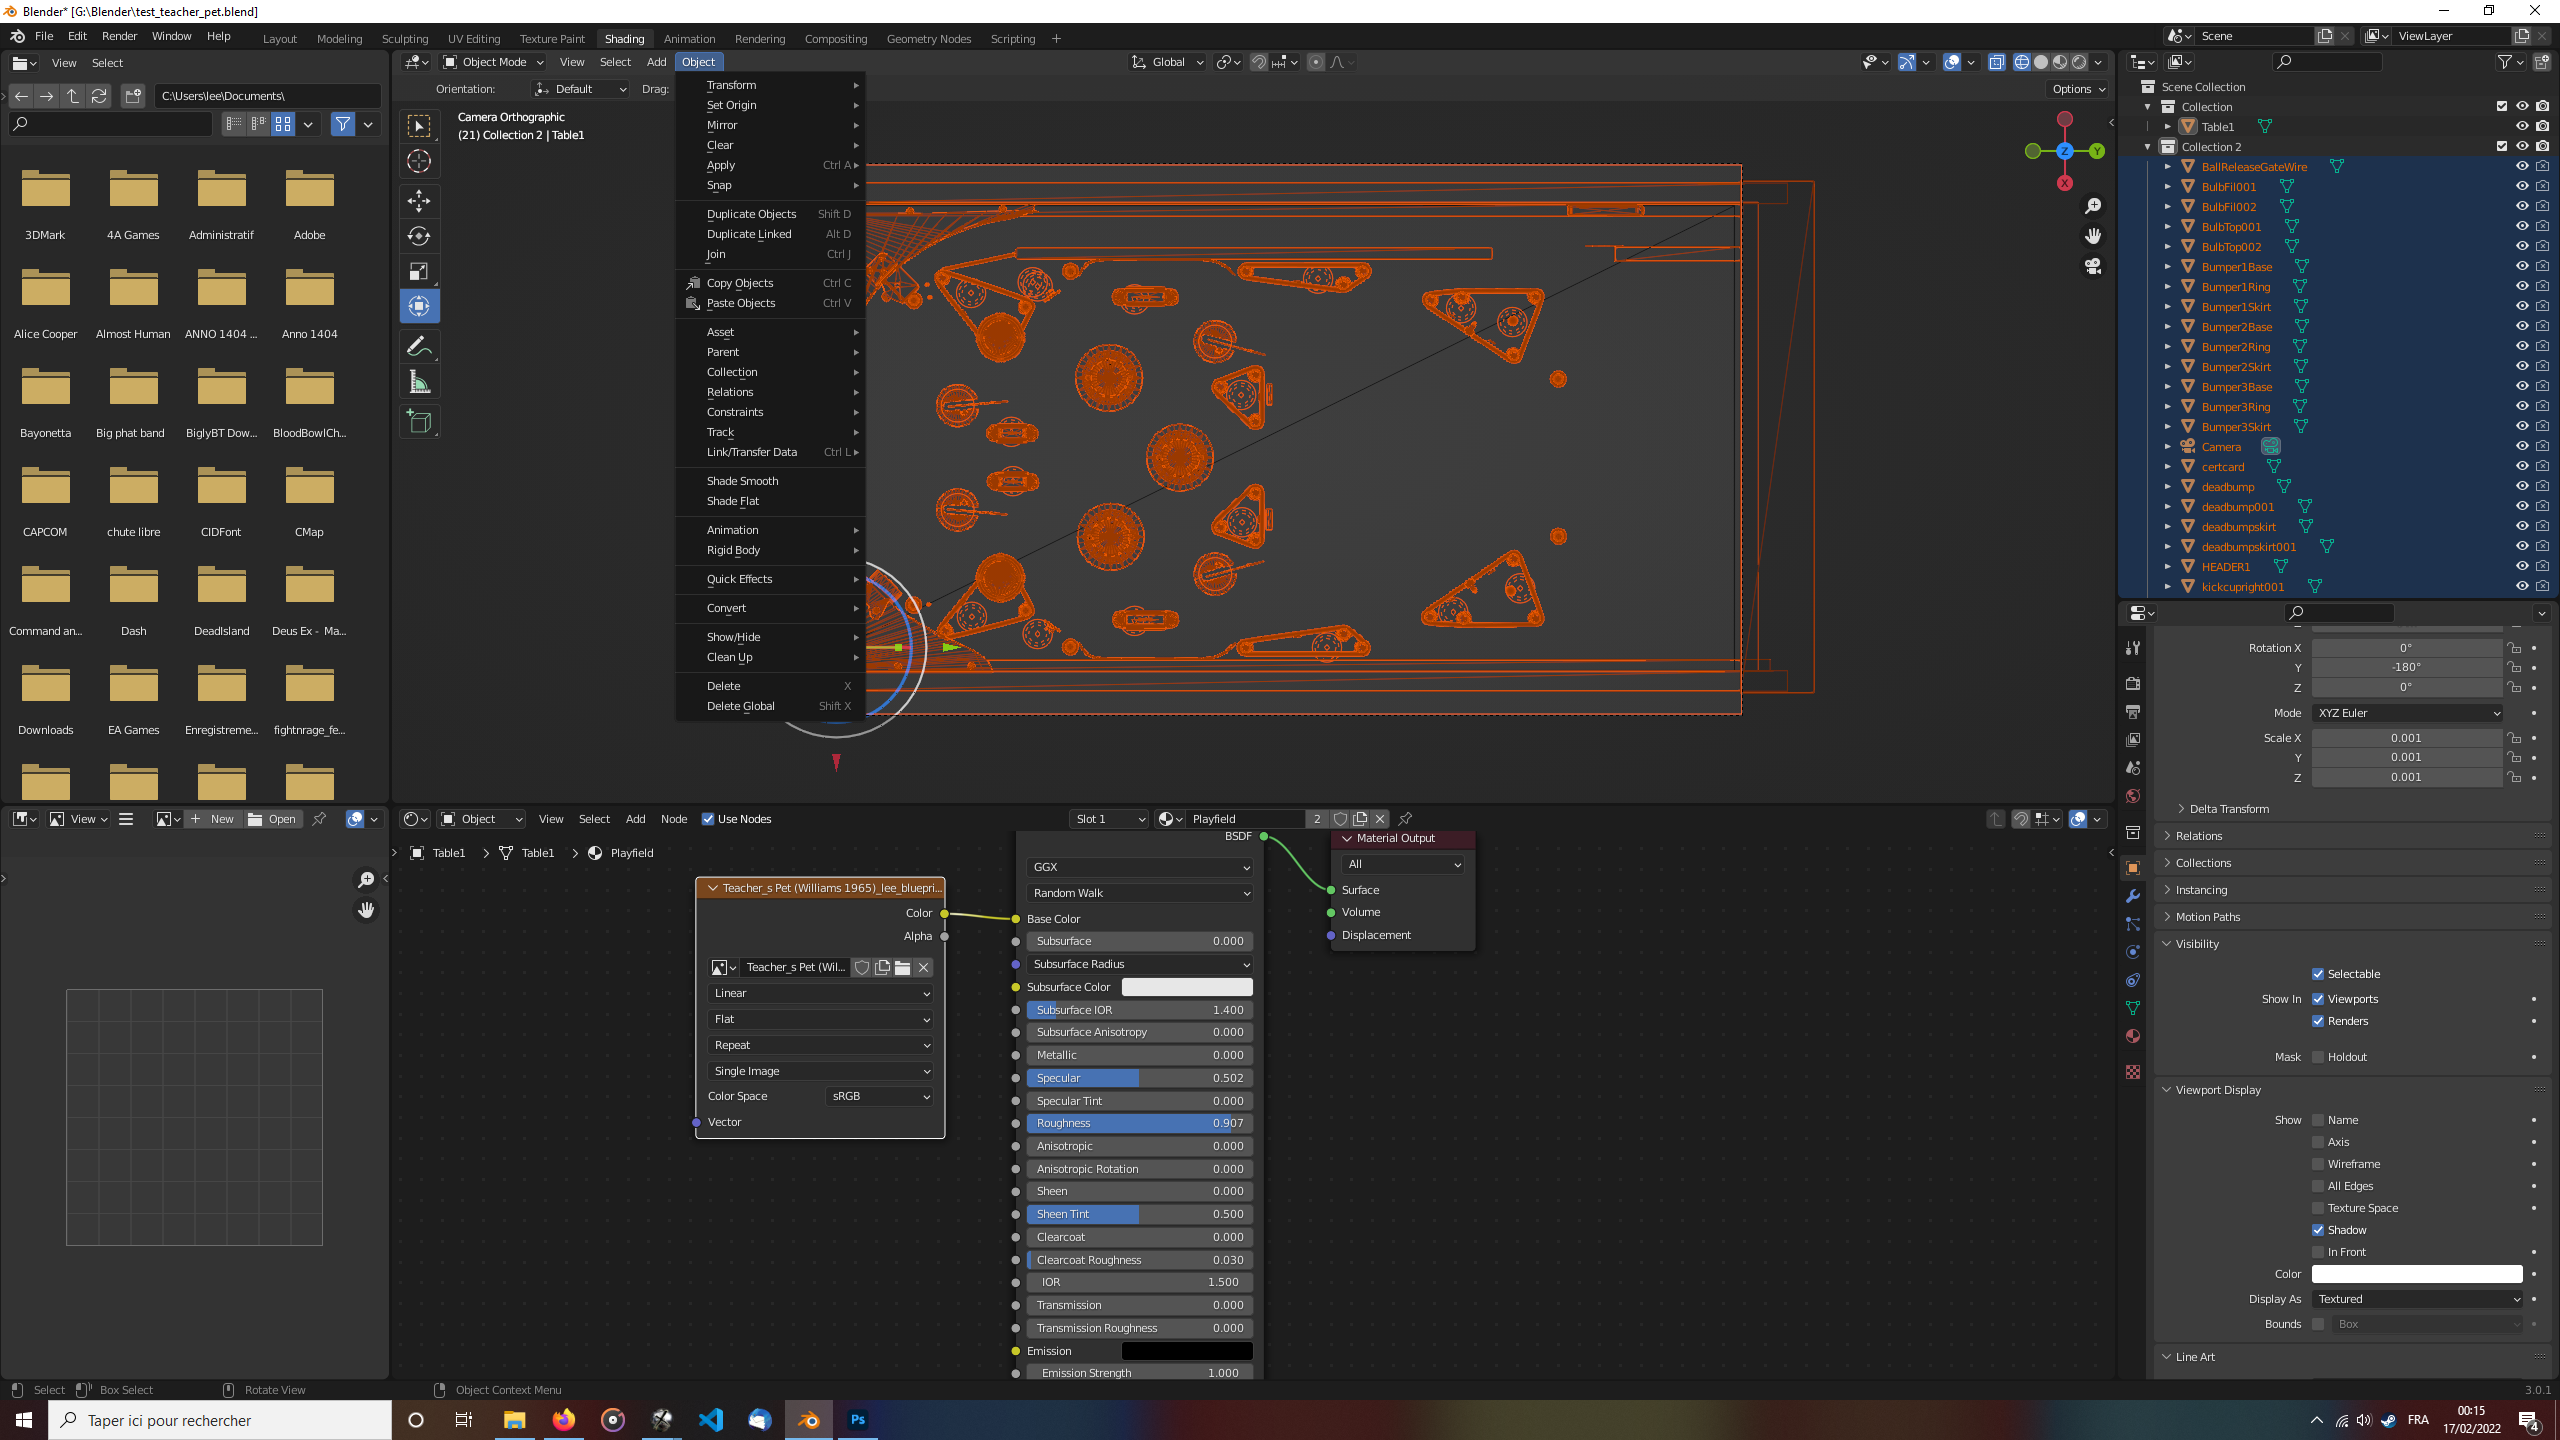This screenshot has height=1440, width=2560.
Task: Open the Random Walk subsurface method dropdown
Action: click(x=1140, y=893)
